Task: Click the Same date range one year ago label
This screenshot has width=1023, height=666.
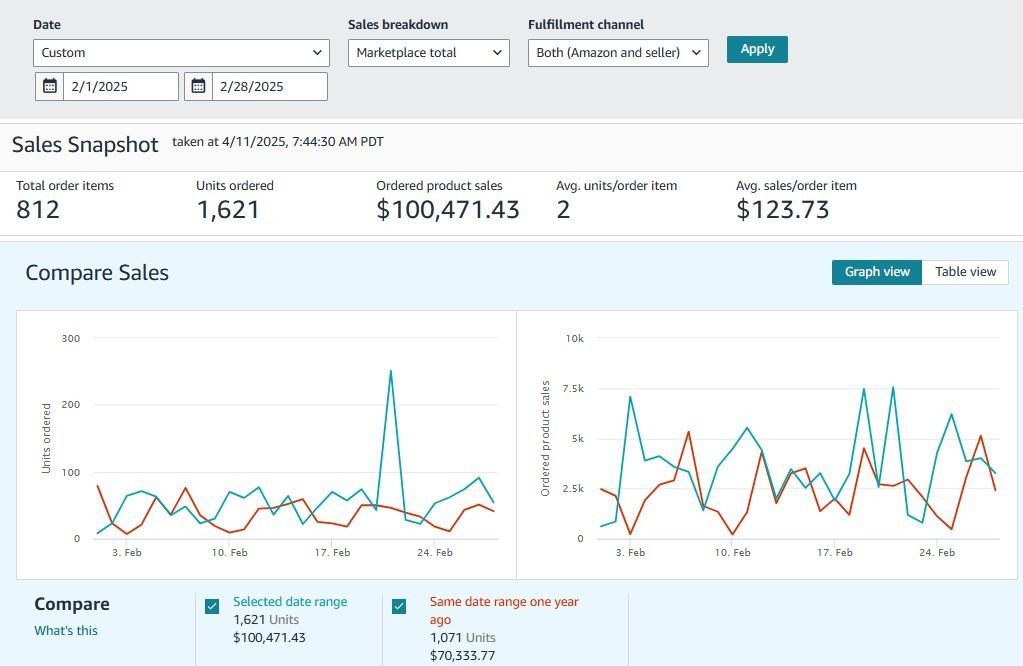Action: click(x=504, y=610)
